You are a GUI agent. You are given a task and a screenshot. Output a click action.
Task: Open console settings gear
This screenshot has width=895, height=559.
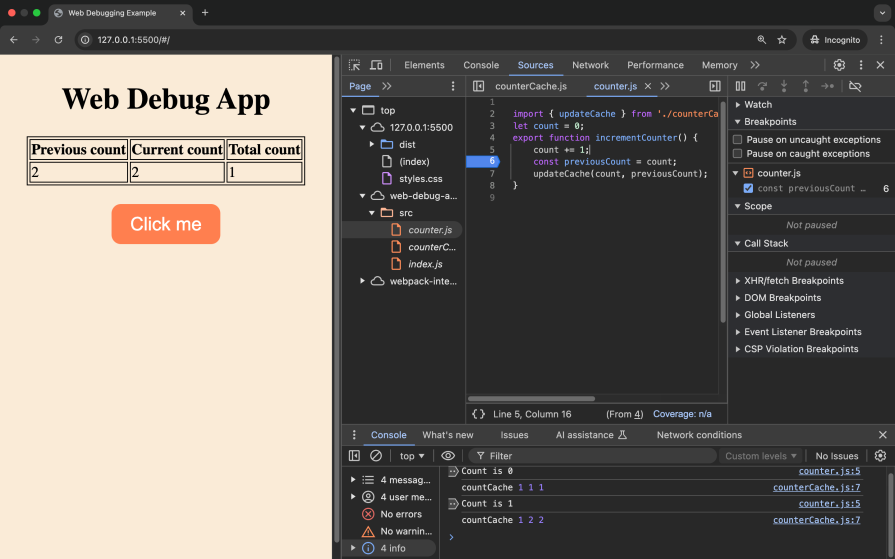tap(880, 456)
